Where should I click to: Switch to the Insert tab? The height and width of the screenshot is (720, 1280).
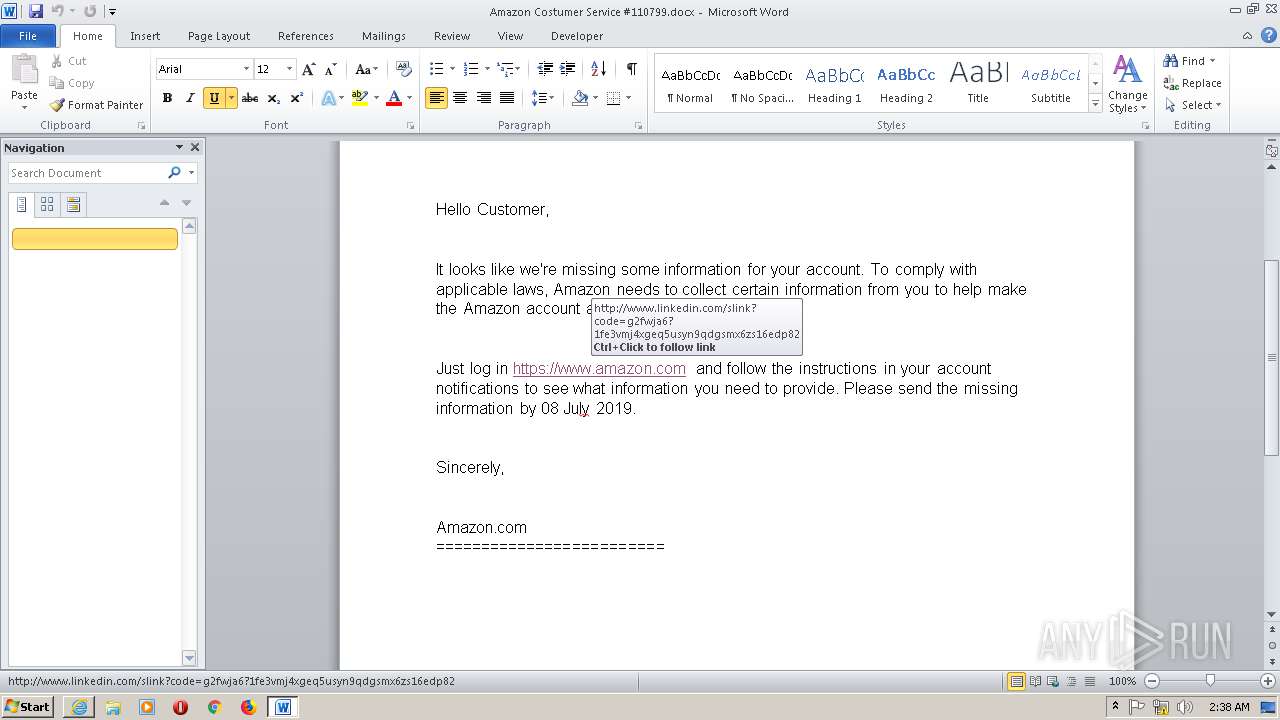click(145, 35)
